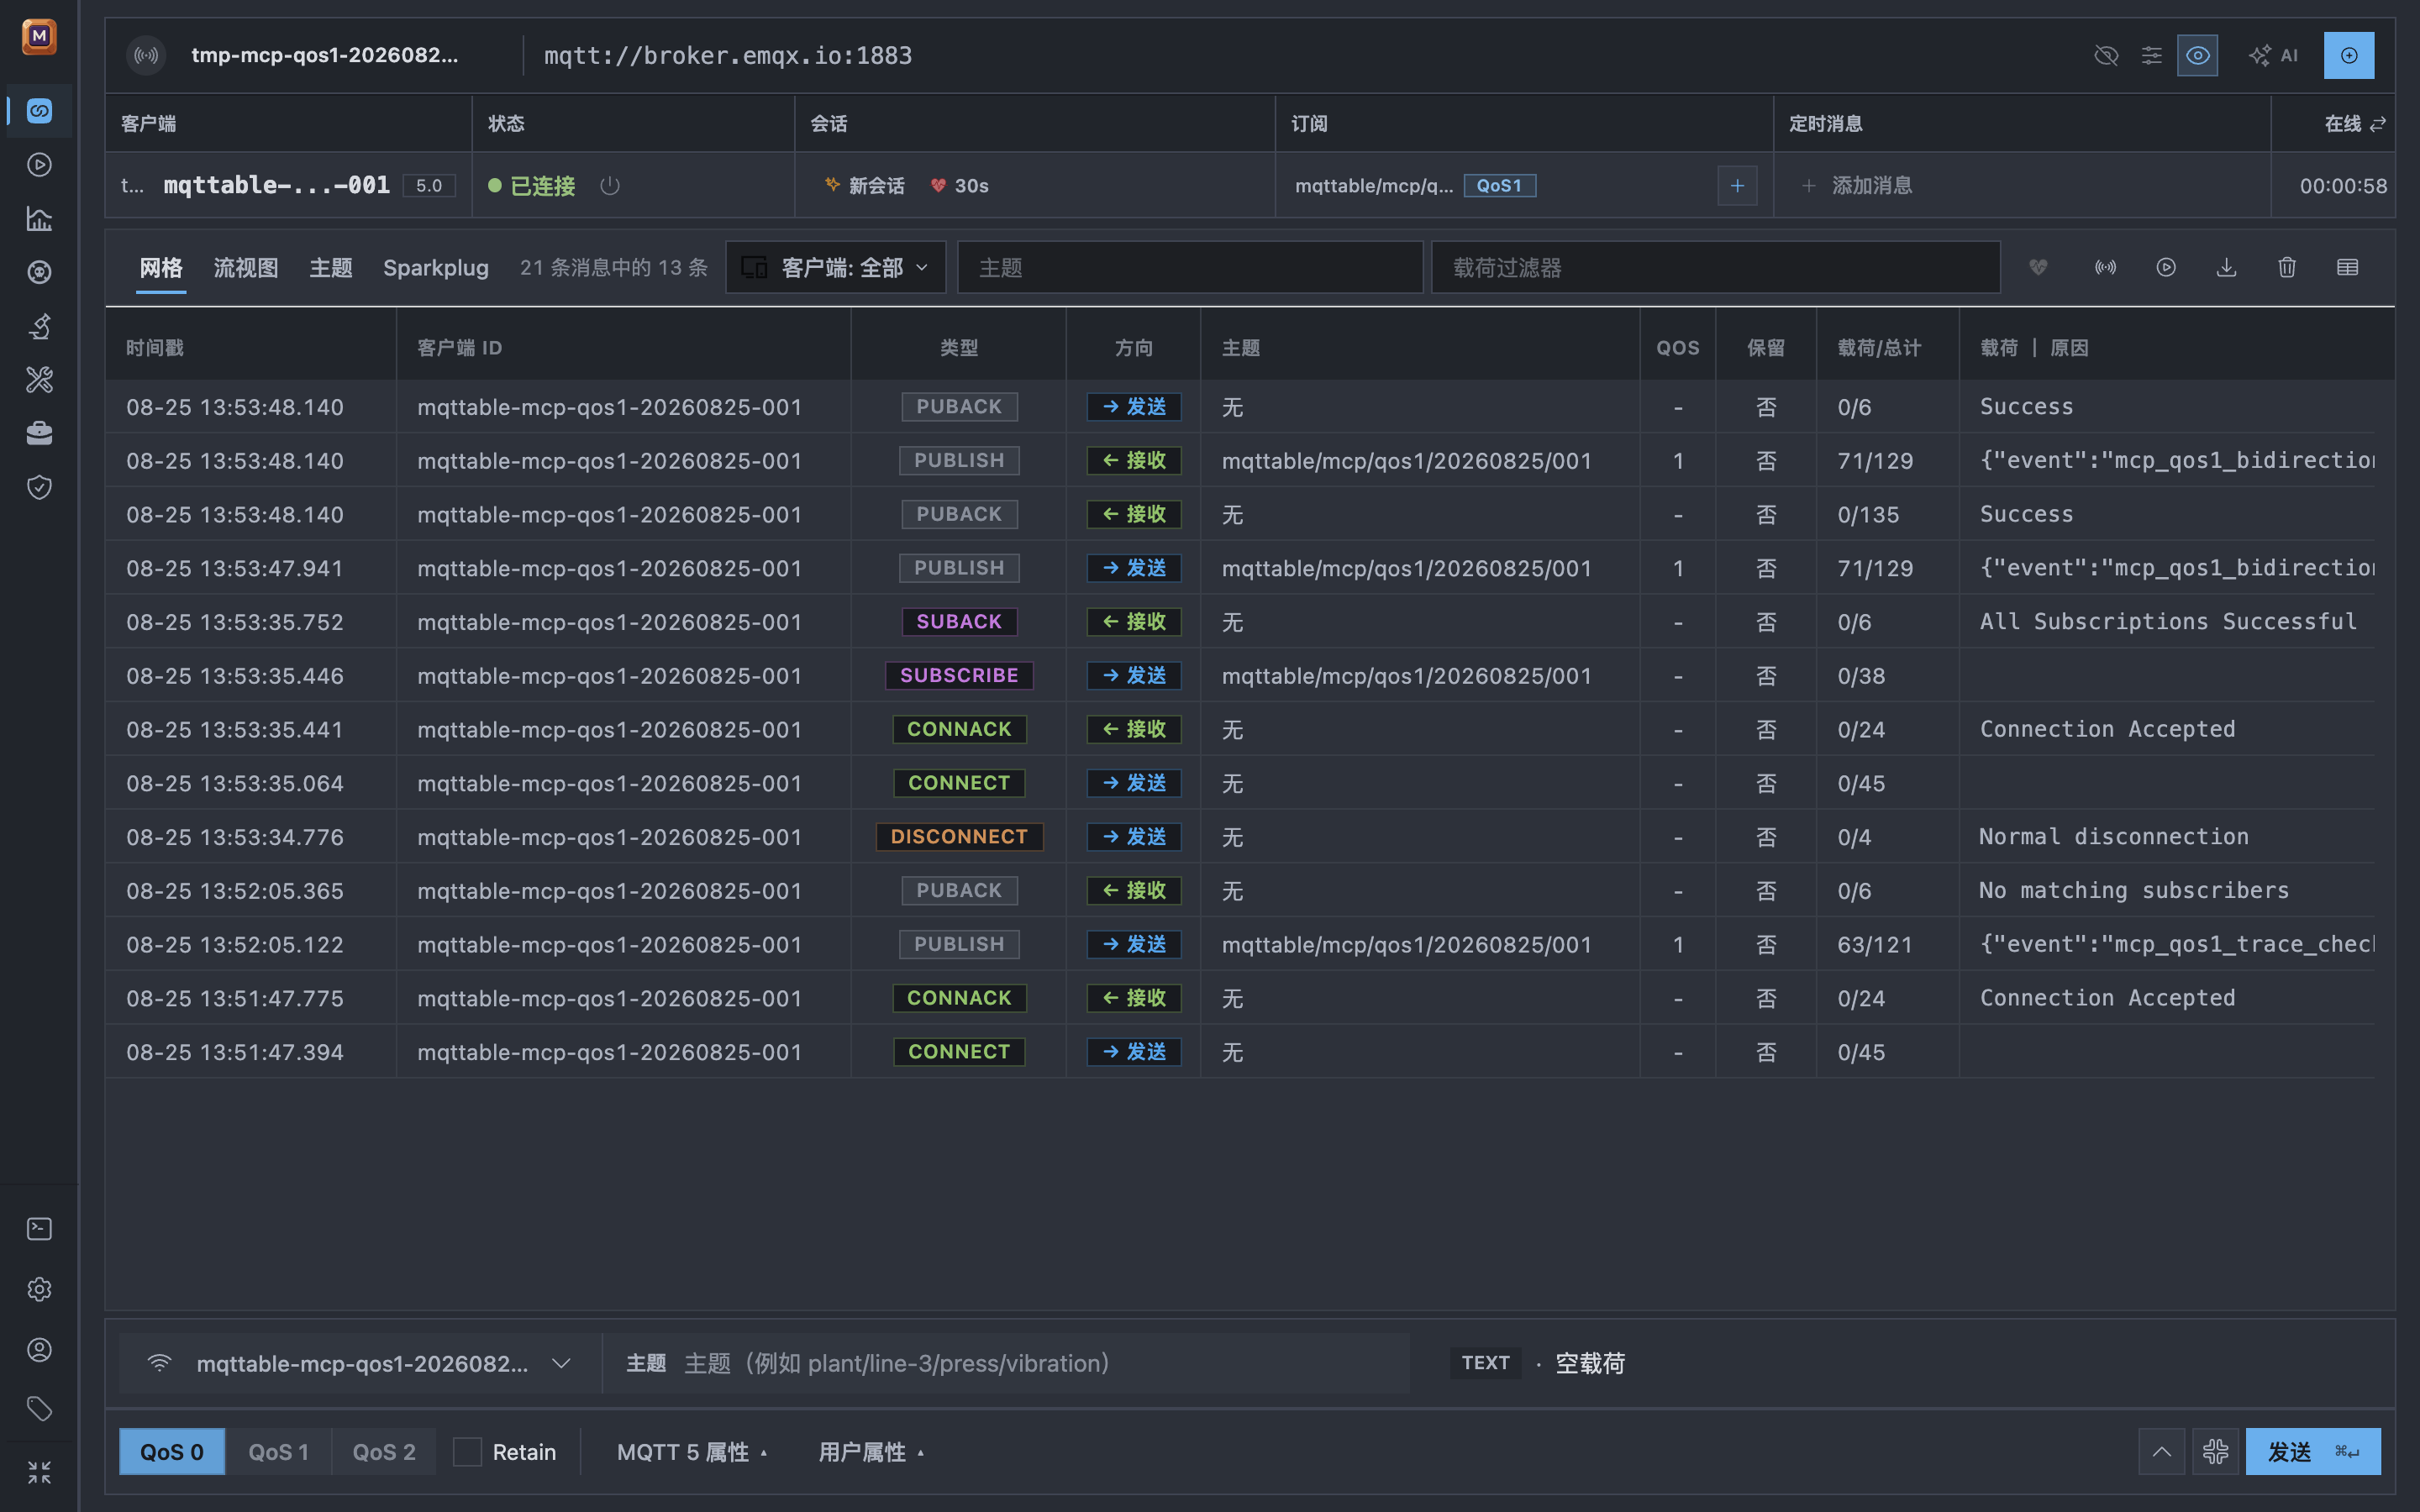
Task: Open the robot-face sidebar icon
Action: coord(39,272)
